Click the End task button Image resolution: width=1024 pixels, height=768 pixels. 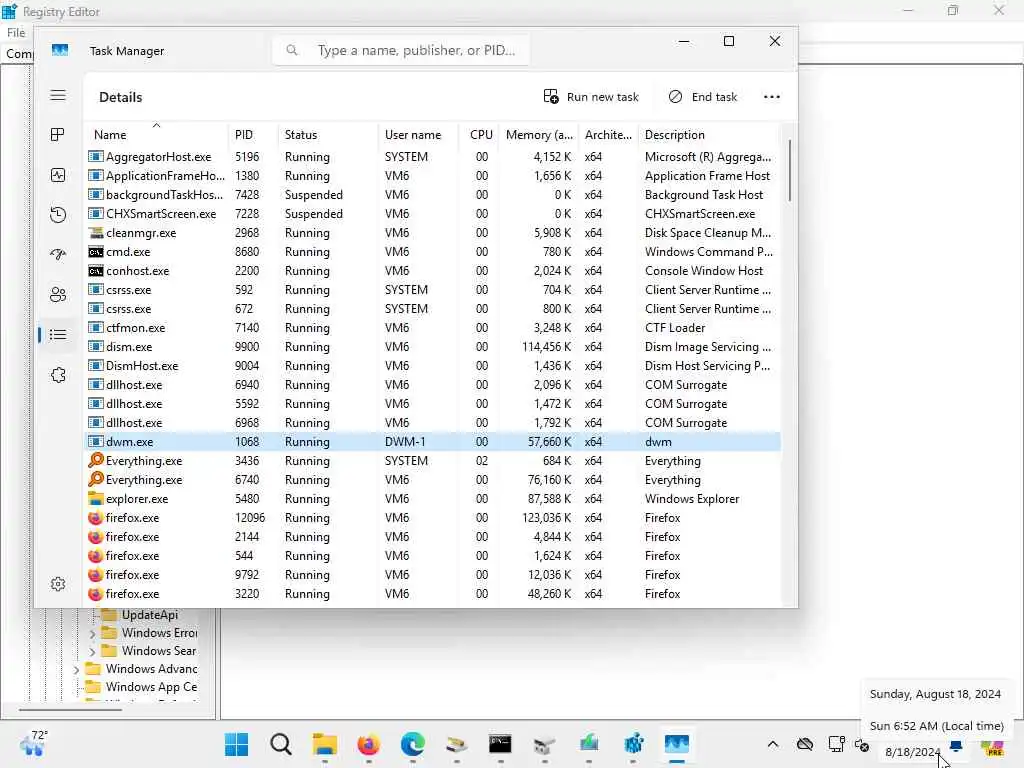[703, 97]
